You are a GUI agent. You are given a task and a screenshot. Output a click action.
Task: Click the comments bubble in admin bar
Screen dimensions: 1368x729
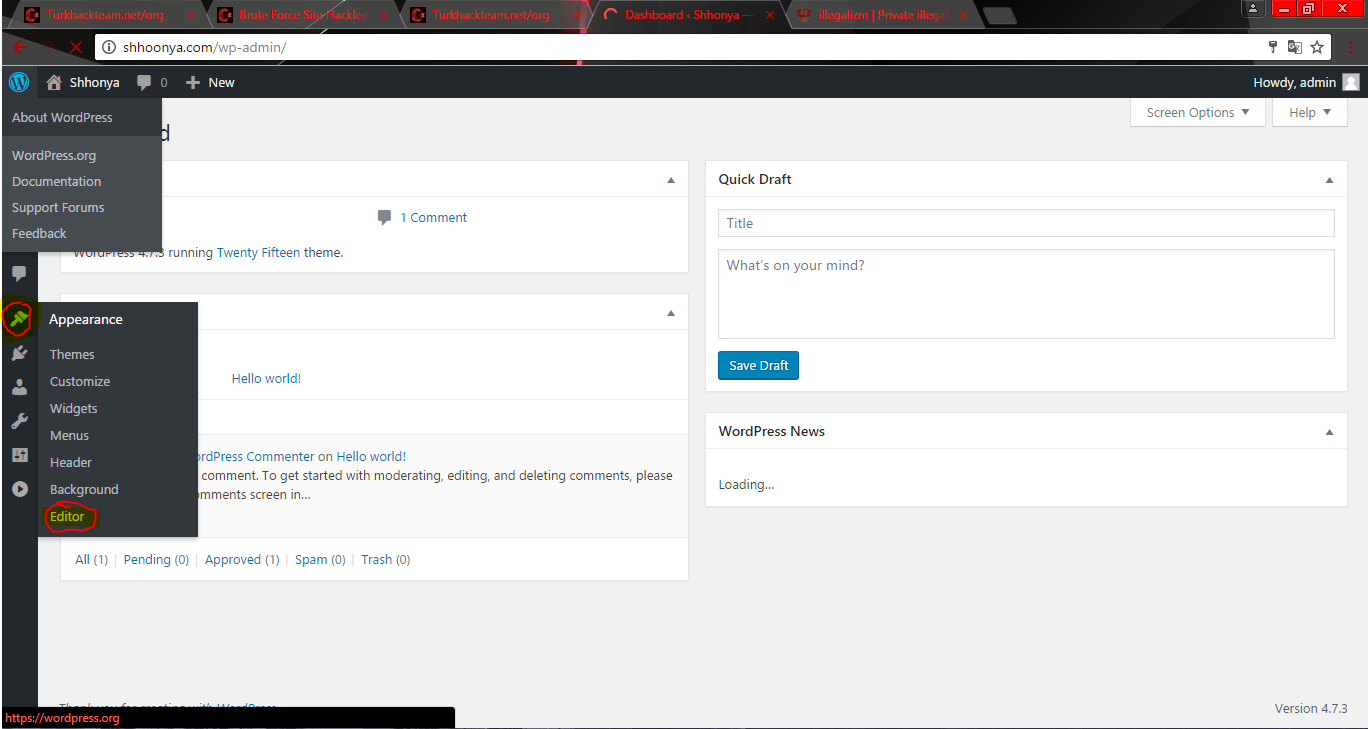point(145,83)
